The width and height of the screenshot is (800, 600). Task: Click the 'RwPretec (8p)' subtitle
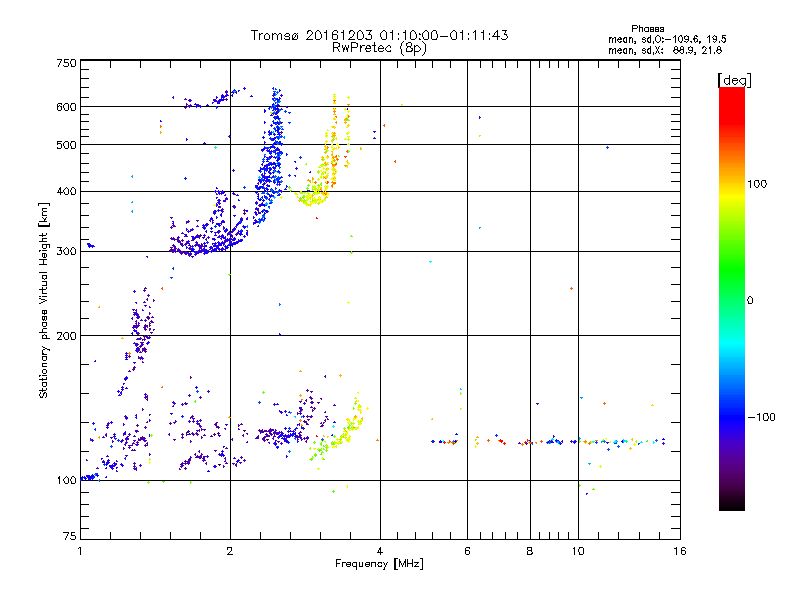(x=379, y=48)
